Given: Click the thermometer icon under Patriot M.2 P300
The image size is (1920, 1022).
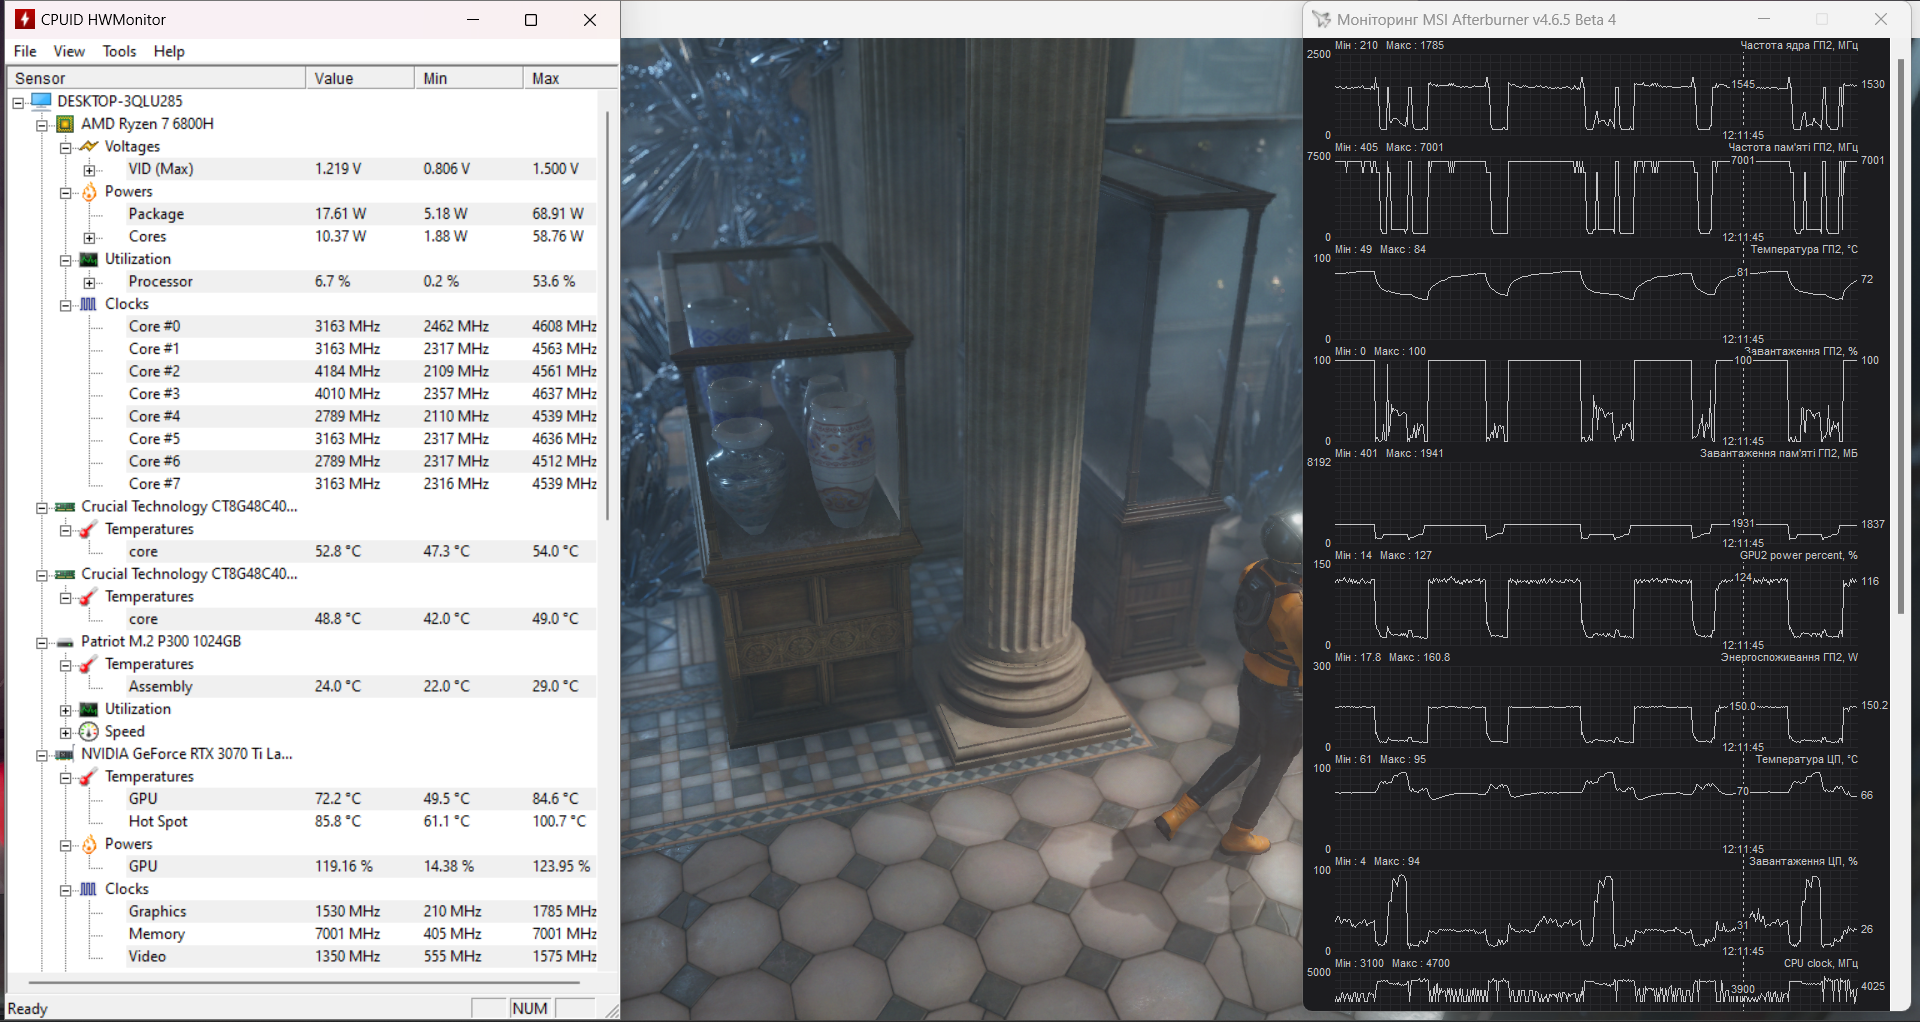Looking at the screenshot, I should coord(89,664).
